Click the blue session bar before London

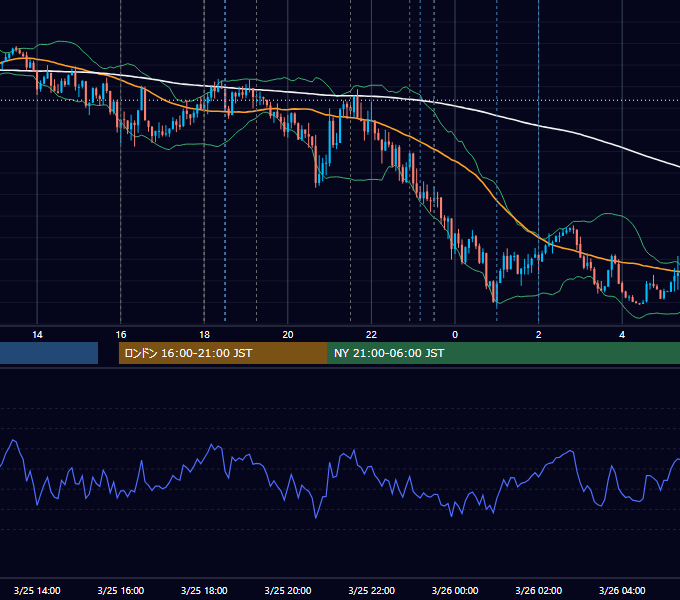49,353
